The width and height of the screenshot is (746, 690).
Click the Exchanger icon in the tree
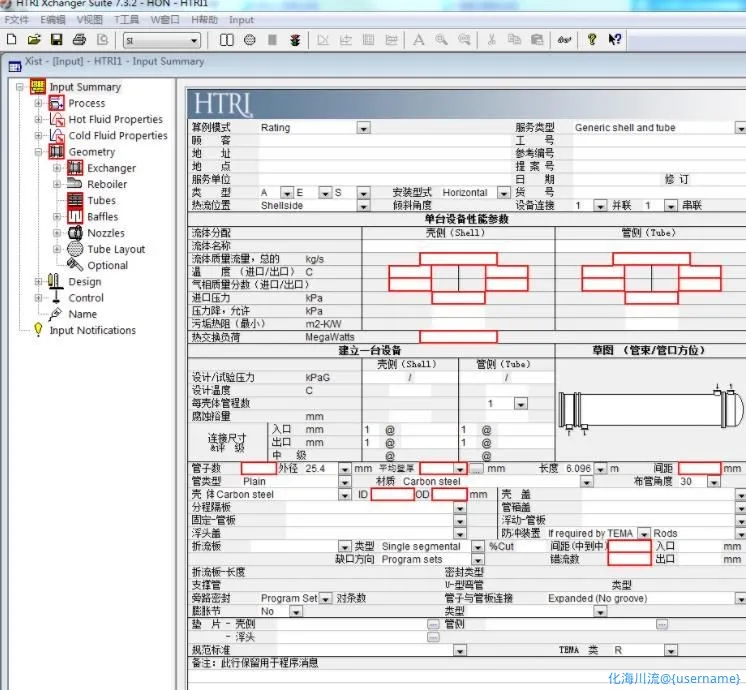[x=75, y=168]
